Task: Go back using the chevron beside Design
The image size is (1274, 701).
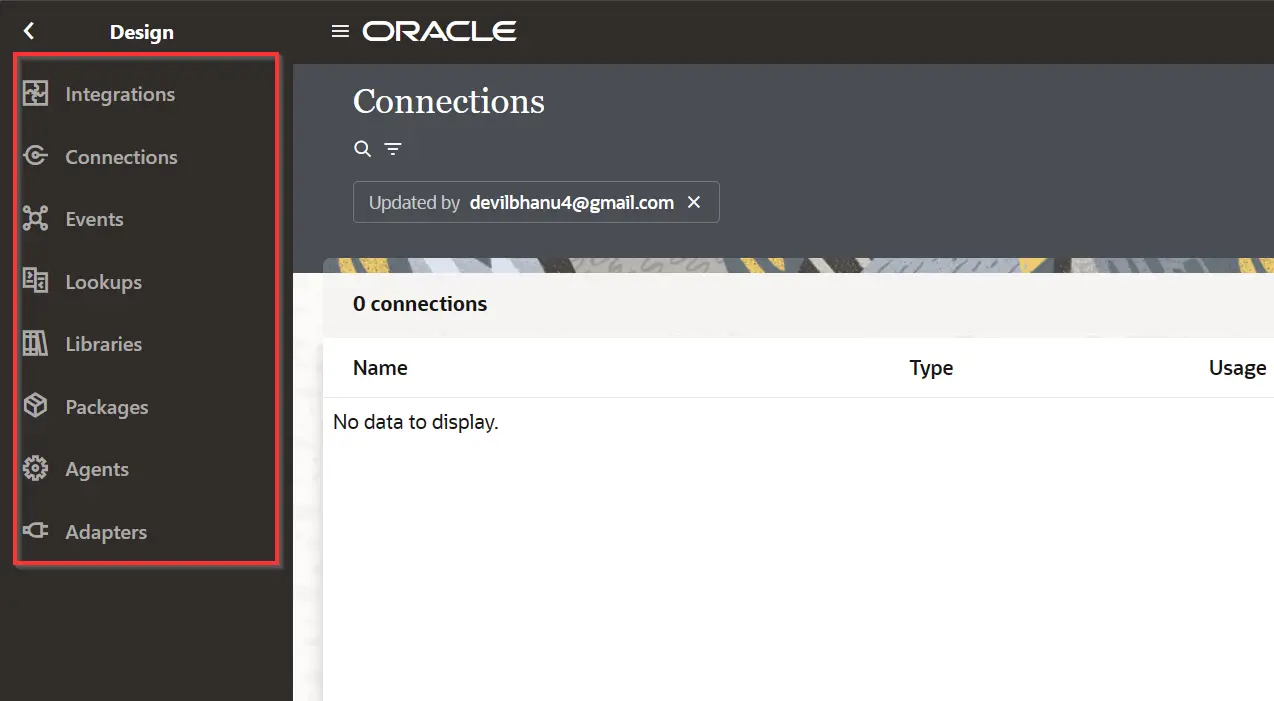Action: click(29, 32)
